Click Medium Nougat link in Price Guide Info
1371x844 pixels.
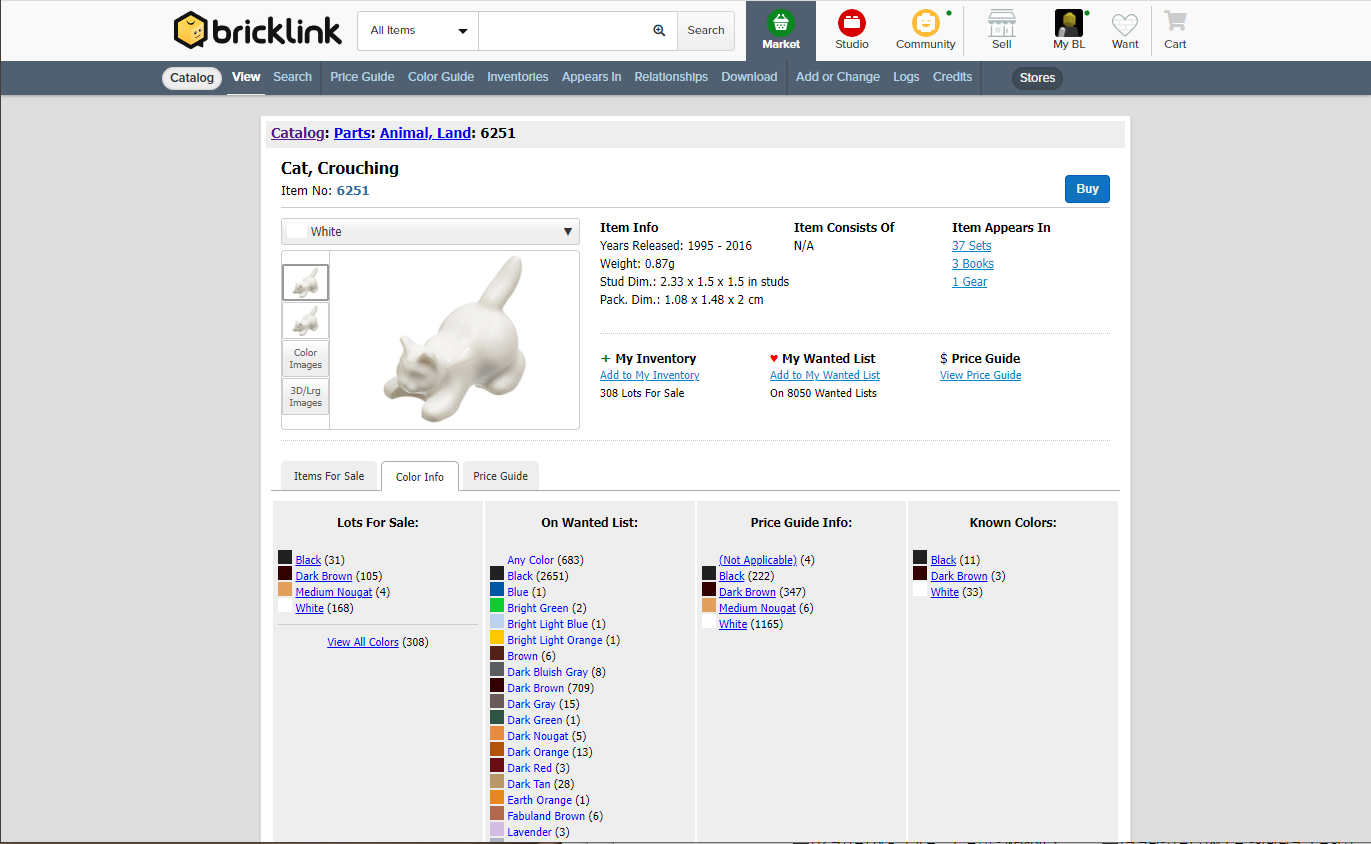point(758,608)
